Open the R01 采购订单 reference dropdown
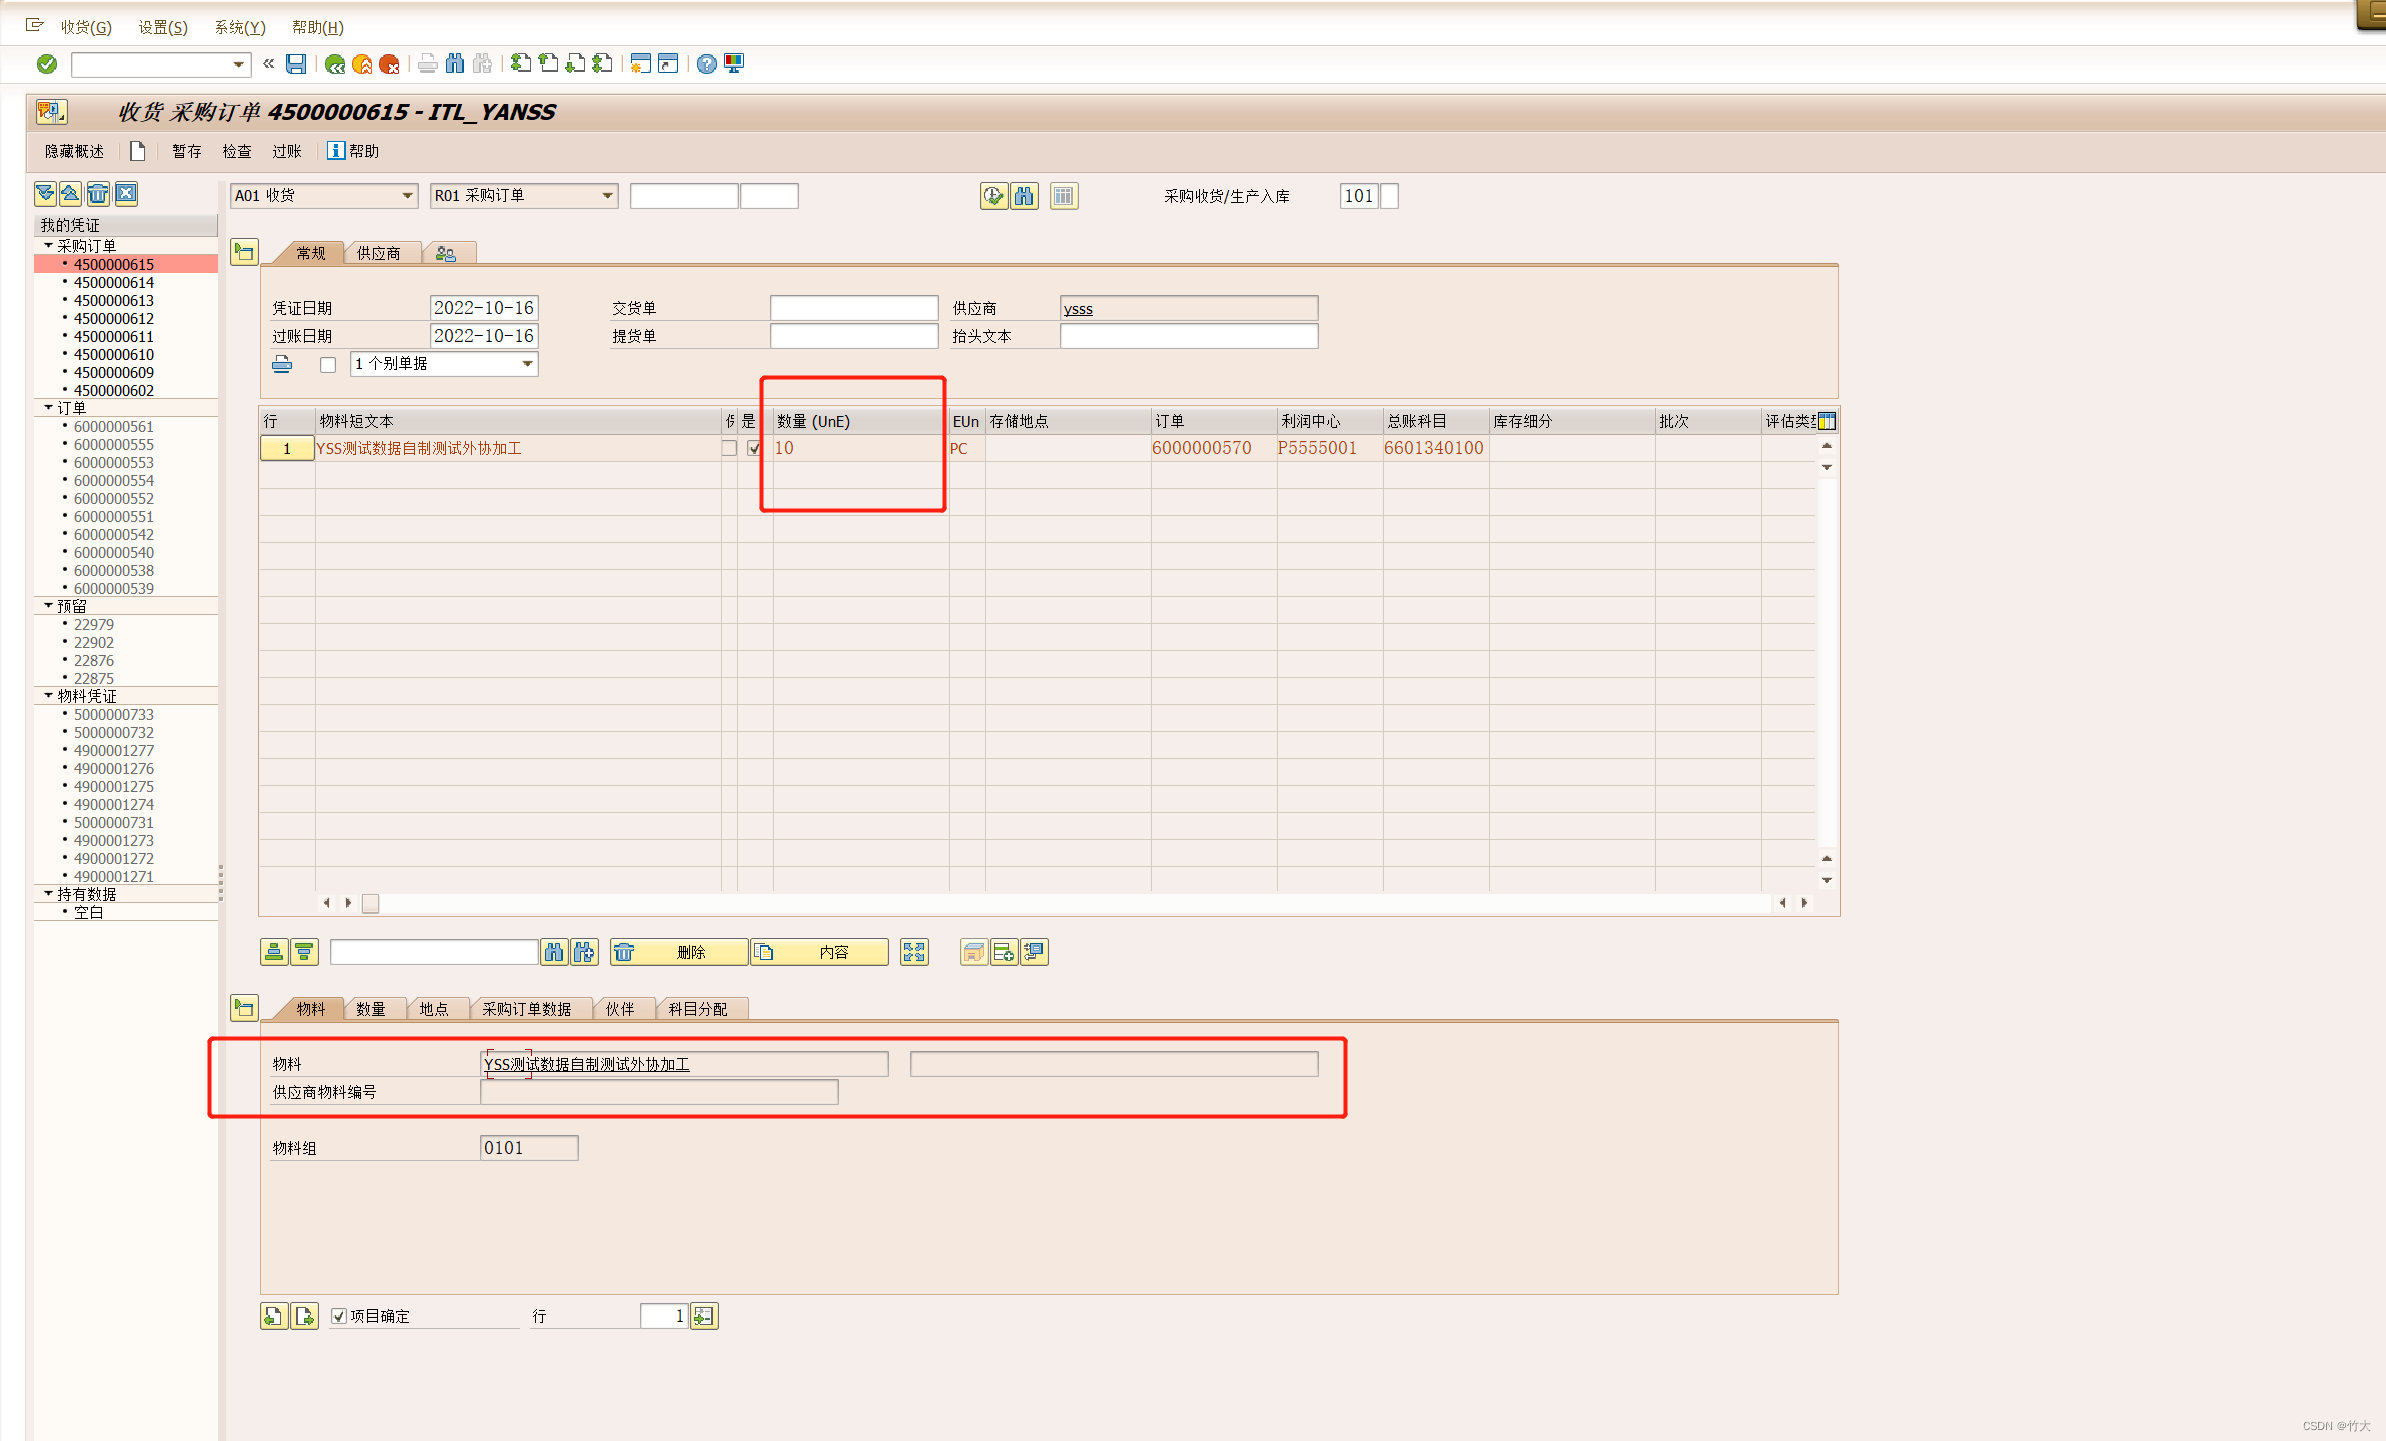Viewport: 2386px width, 1441px height. [607, 196]
